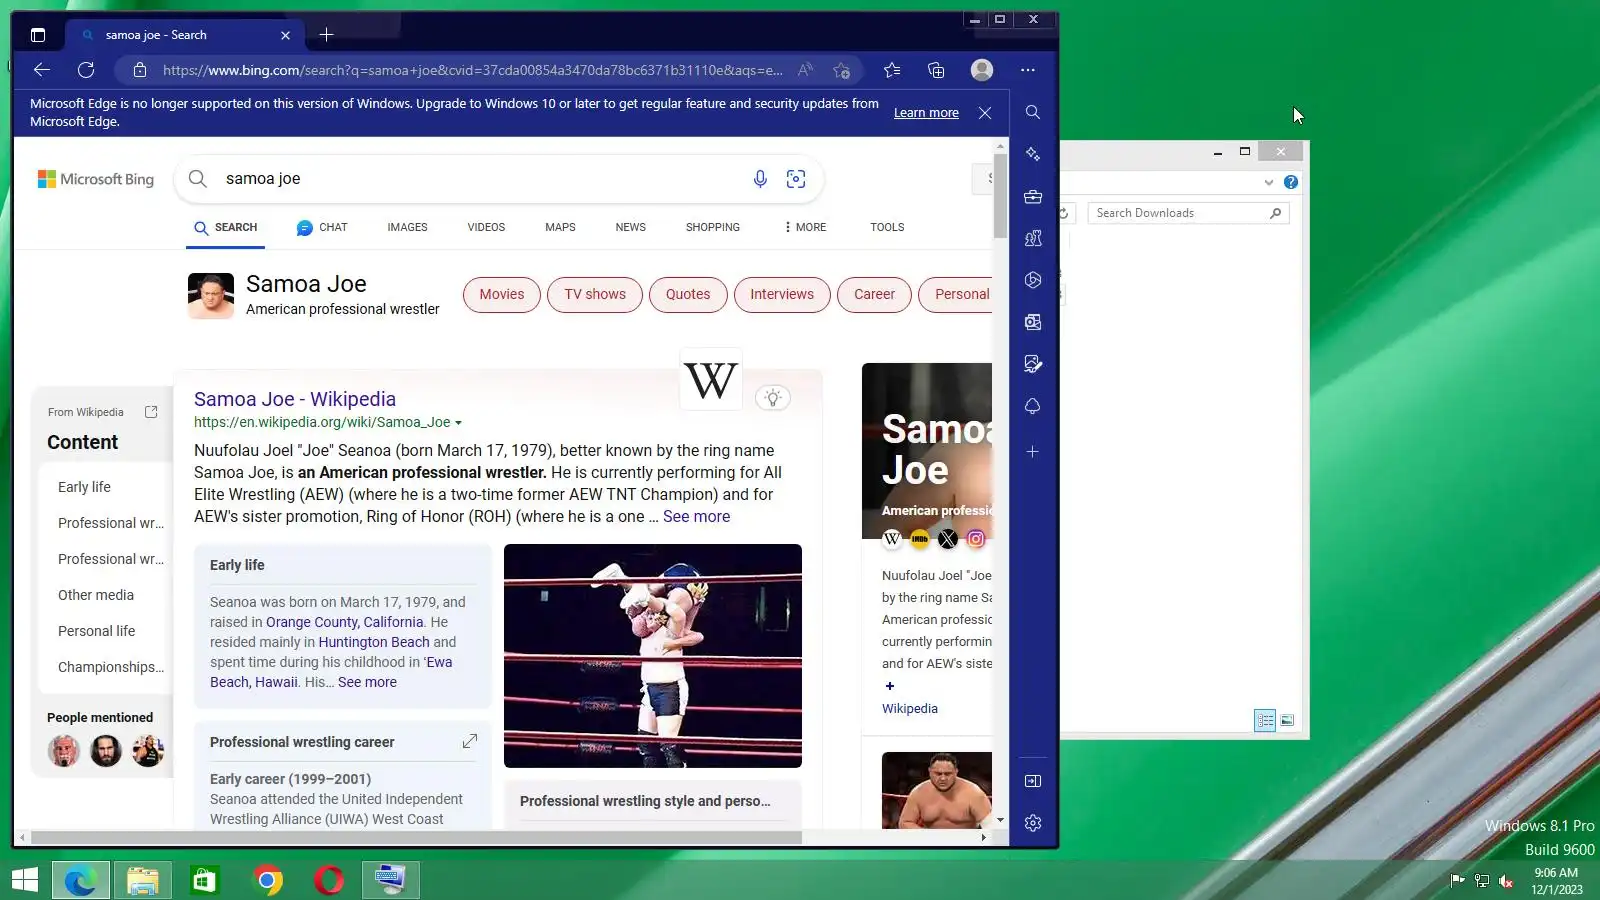Open Settings and more menu
1600x900 pixels.
click(x=1028, y=70)
